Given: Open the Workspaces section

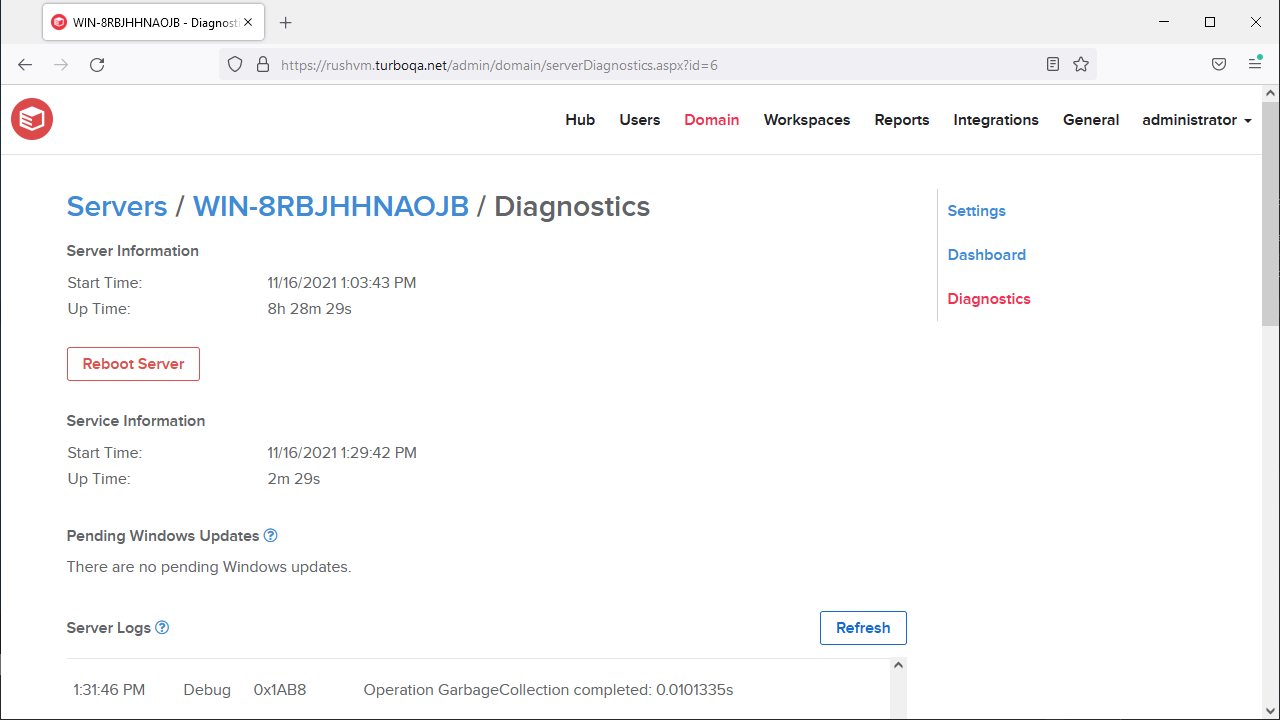Looking at the screenshot, I should tap(806, 120).
